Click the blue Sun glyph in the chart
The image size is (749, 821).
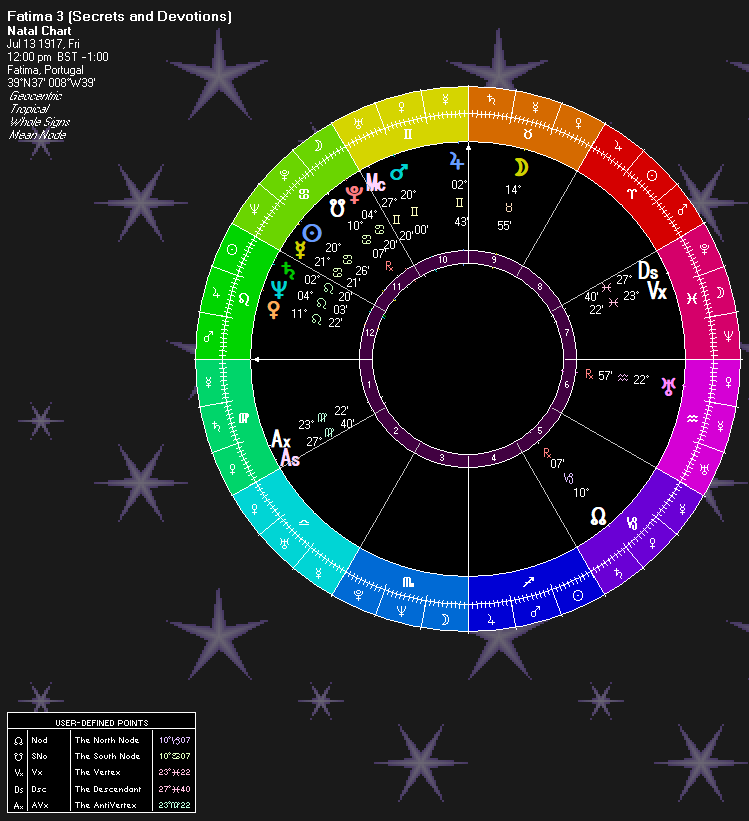pyautogui.click(x=312, y=233)
